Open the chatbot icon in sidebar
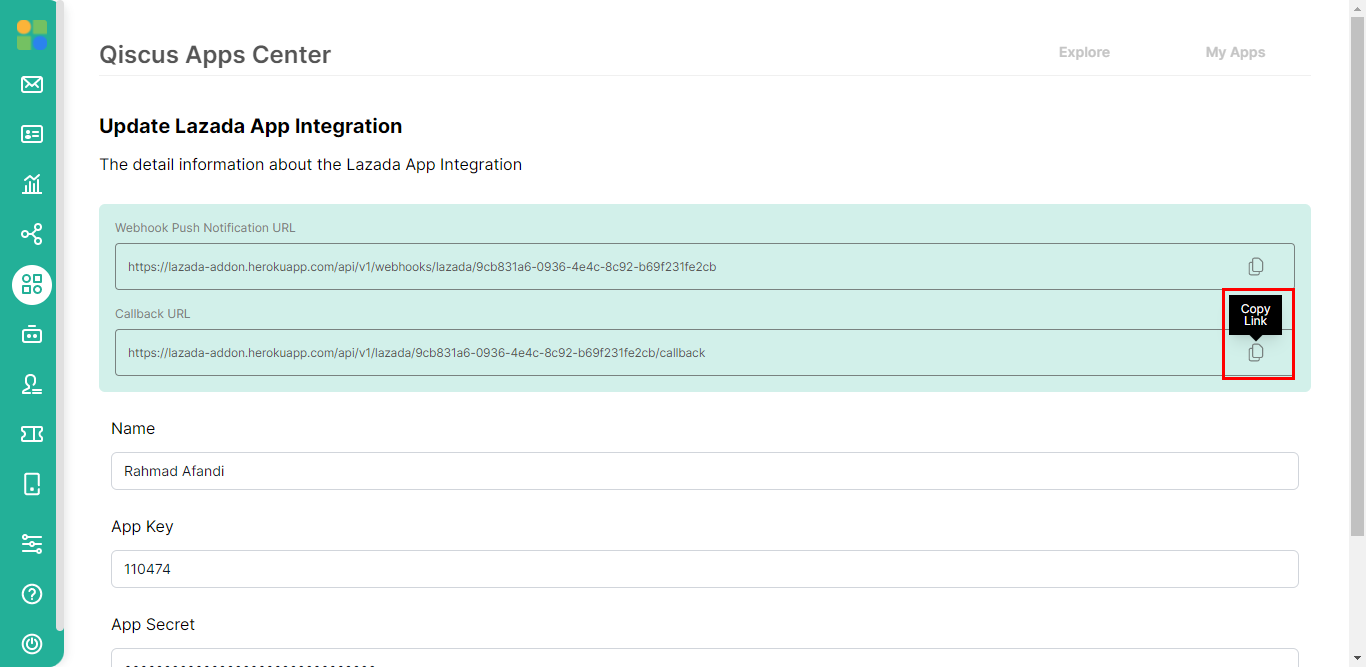The height and width of the screenshot is (667, 1366). (32, 334)
